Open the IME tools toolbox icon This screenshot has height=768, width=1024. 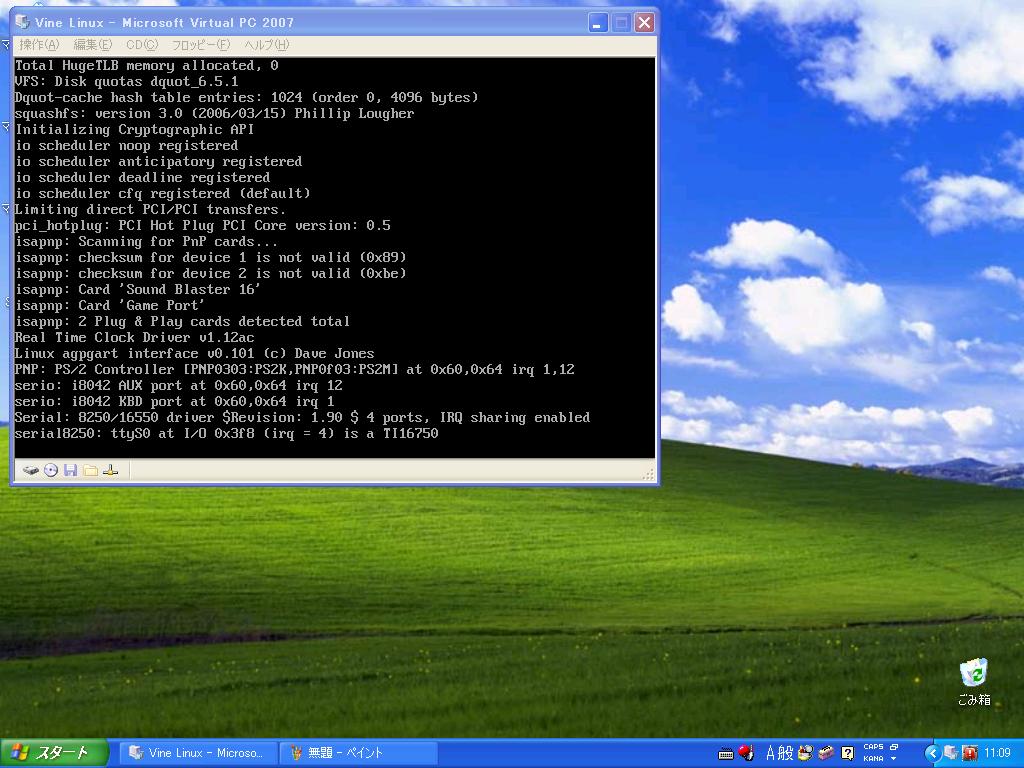[x=826, y=753]
